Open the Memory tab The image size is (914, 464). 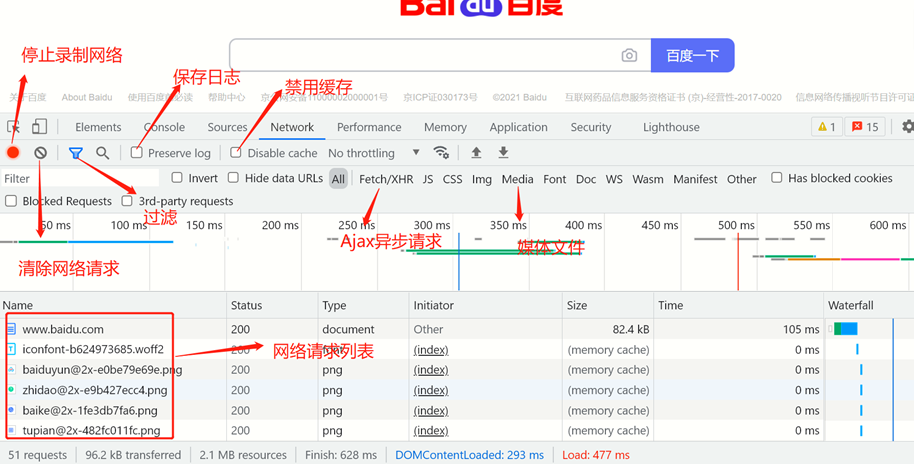[445, 127]
